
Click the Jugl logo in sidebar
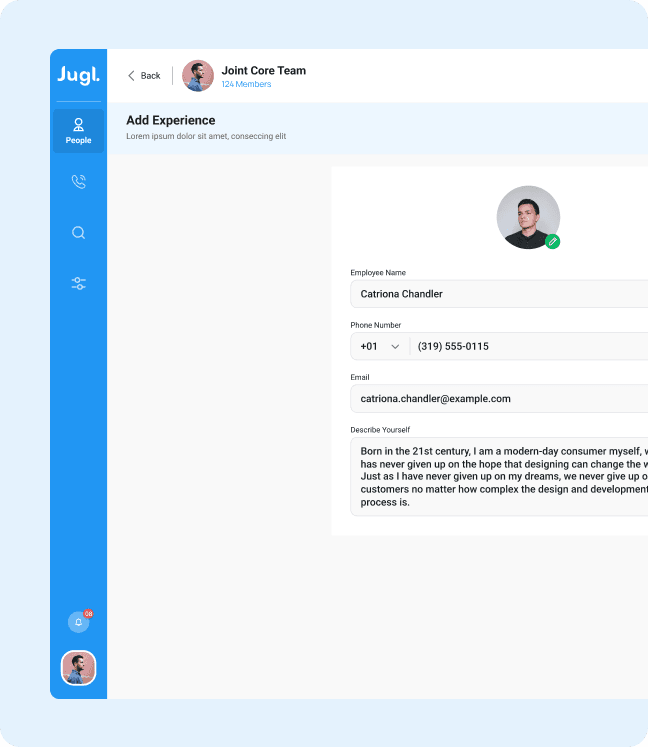pyautogui.click(x=78, y=76)
